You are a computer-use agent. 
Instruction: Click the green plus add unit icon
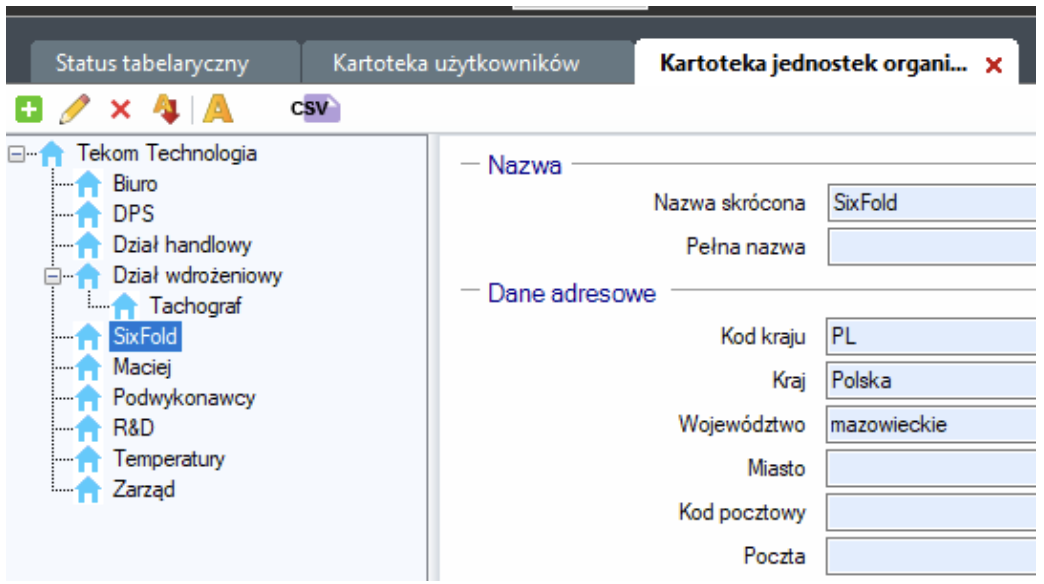pos(29,109)
